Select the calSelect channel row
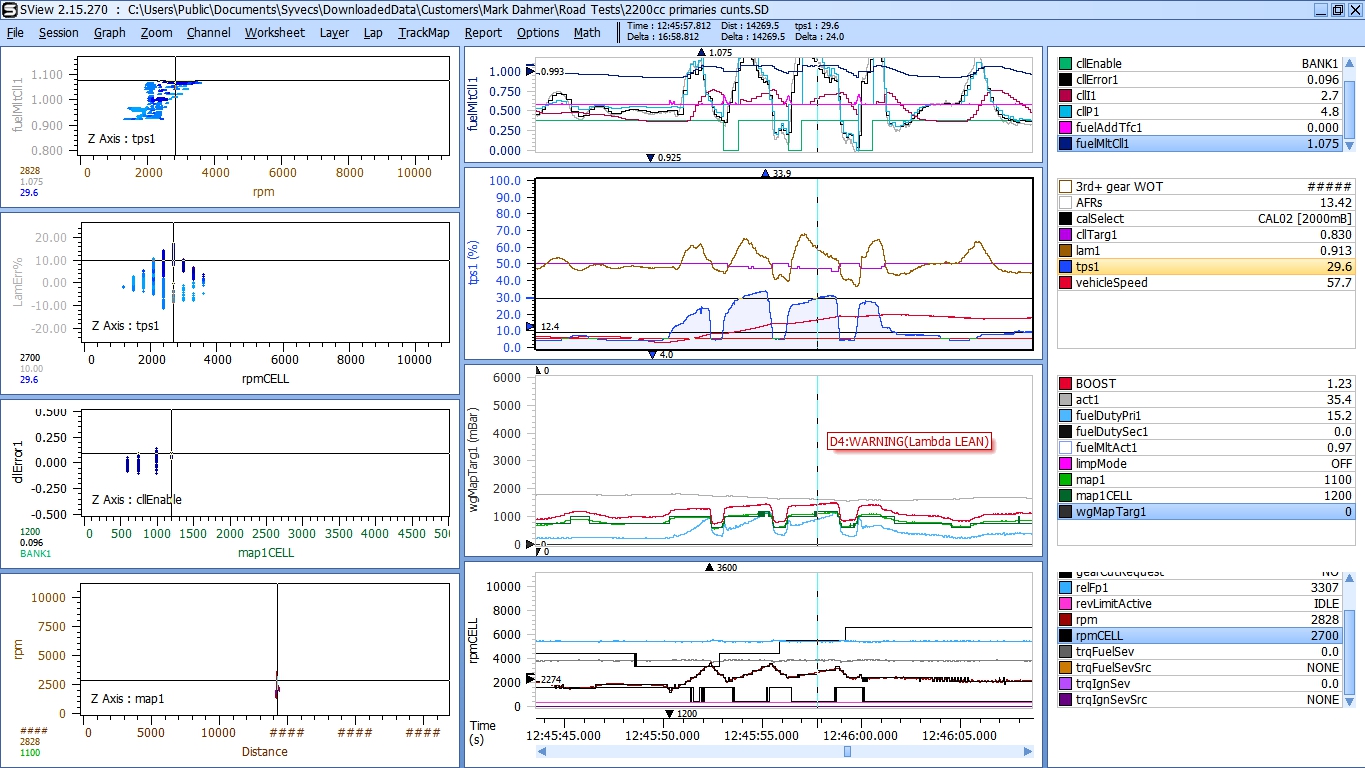The height and width of the screenshot is (768, 1365). click(x=1206, y=219)
